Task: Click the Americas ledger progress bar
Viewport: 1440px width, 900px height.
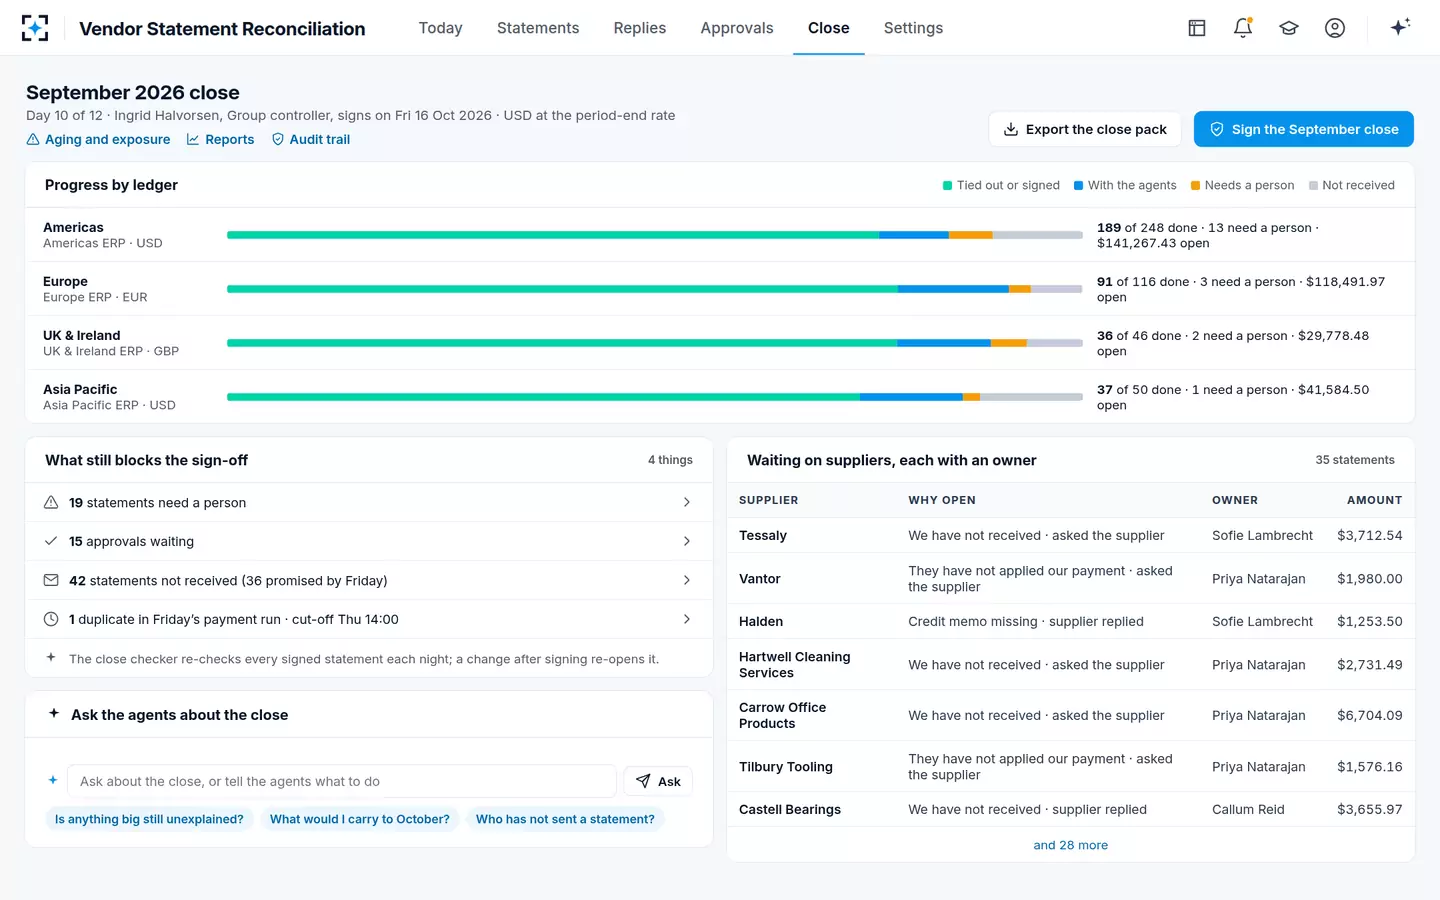Action: (655, 235)
